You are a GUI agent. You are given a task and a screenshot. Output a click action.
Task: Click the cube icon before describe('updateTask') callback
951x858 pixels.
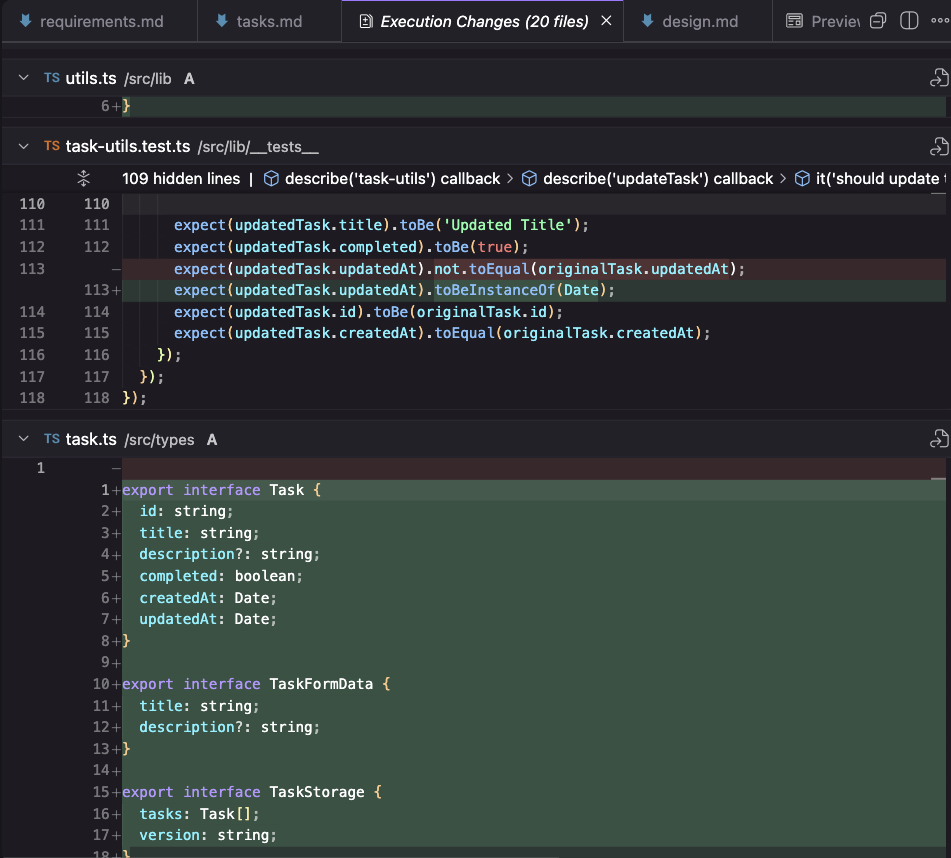[529, 178]
